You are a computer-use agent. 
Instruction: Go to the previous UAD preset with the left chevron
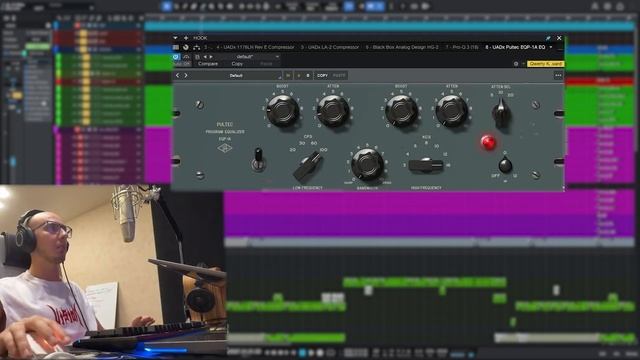(178, 76)
